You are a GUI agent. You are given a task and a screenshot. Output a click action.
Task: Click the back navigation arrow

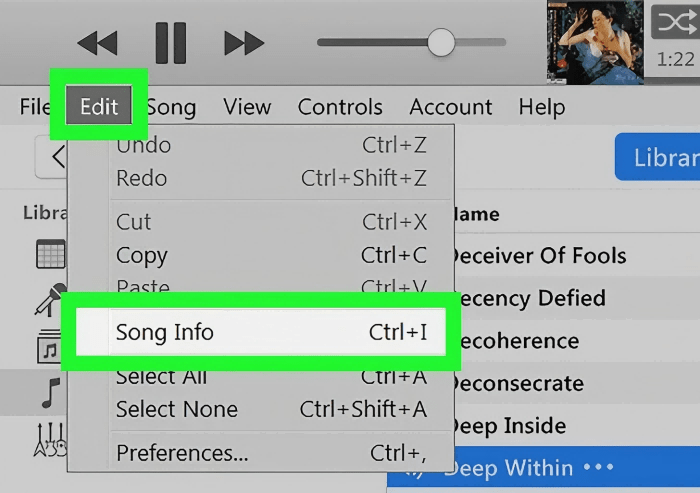(54, 157)
